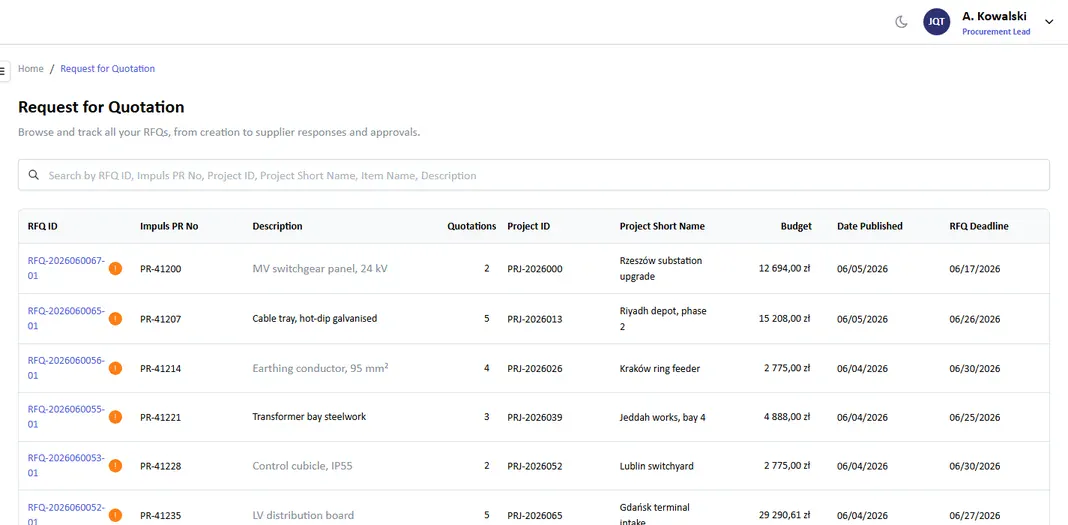Select PR-41214 cell
This screenshot has height=525, width=1068.
click(x=161, y=368)
